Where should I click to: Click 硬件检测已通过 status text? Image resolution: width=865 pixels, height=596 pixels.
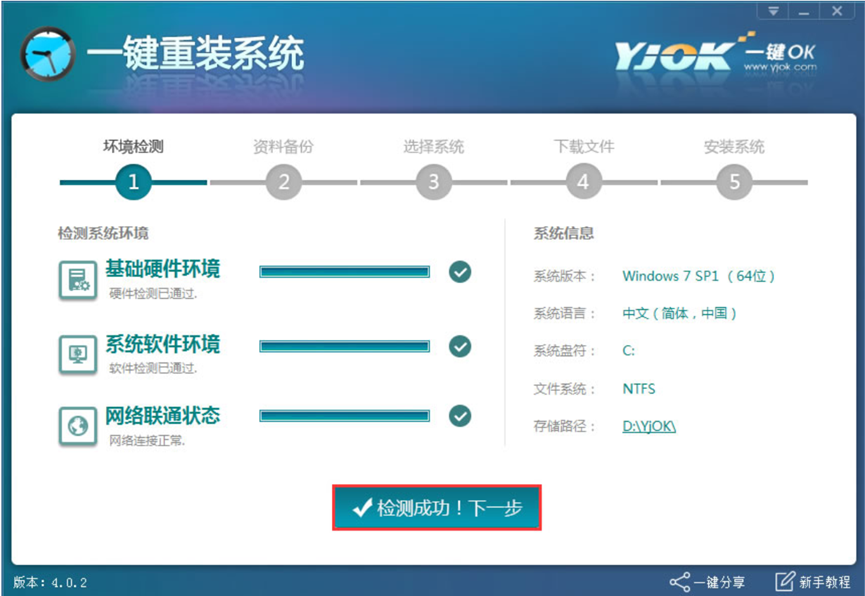[x=153, y=294]
